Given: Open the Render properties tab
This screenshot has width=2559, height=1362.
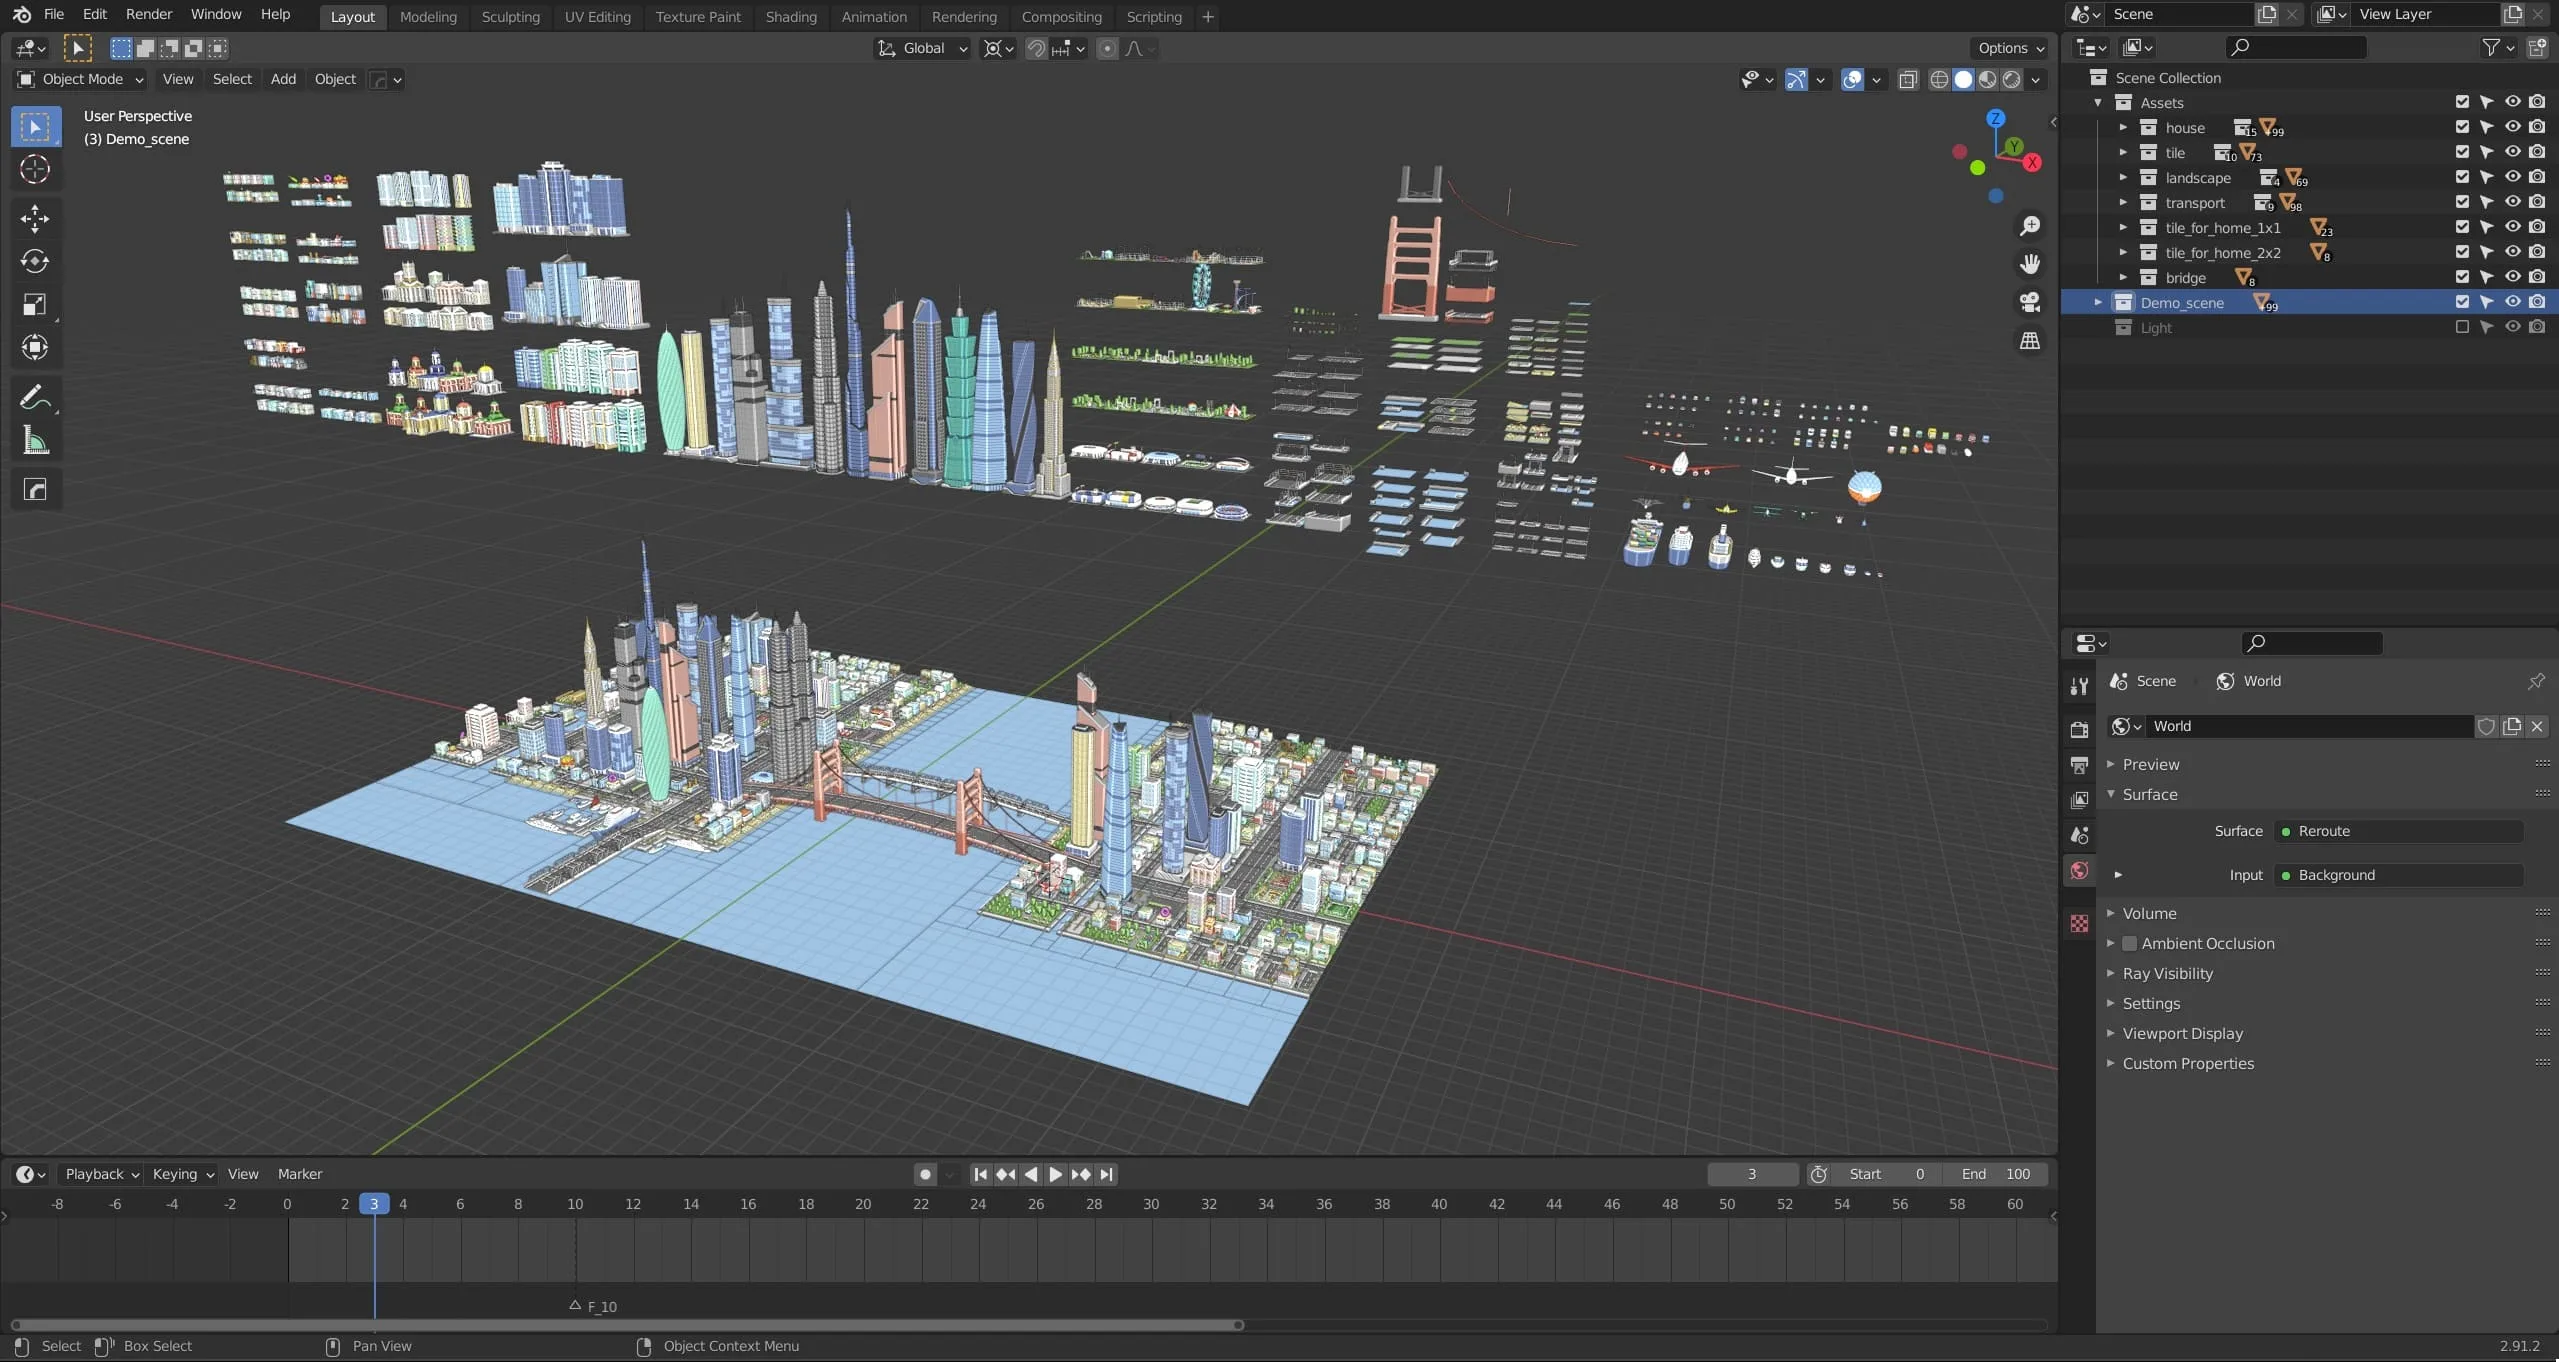Looking at the screenshot, I should tap(2079, 730).
